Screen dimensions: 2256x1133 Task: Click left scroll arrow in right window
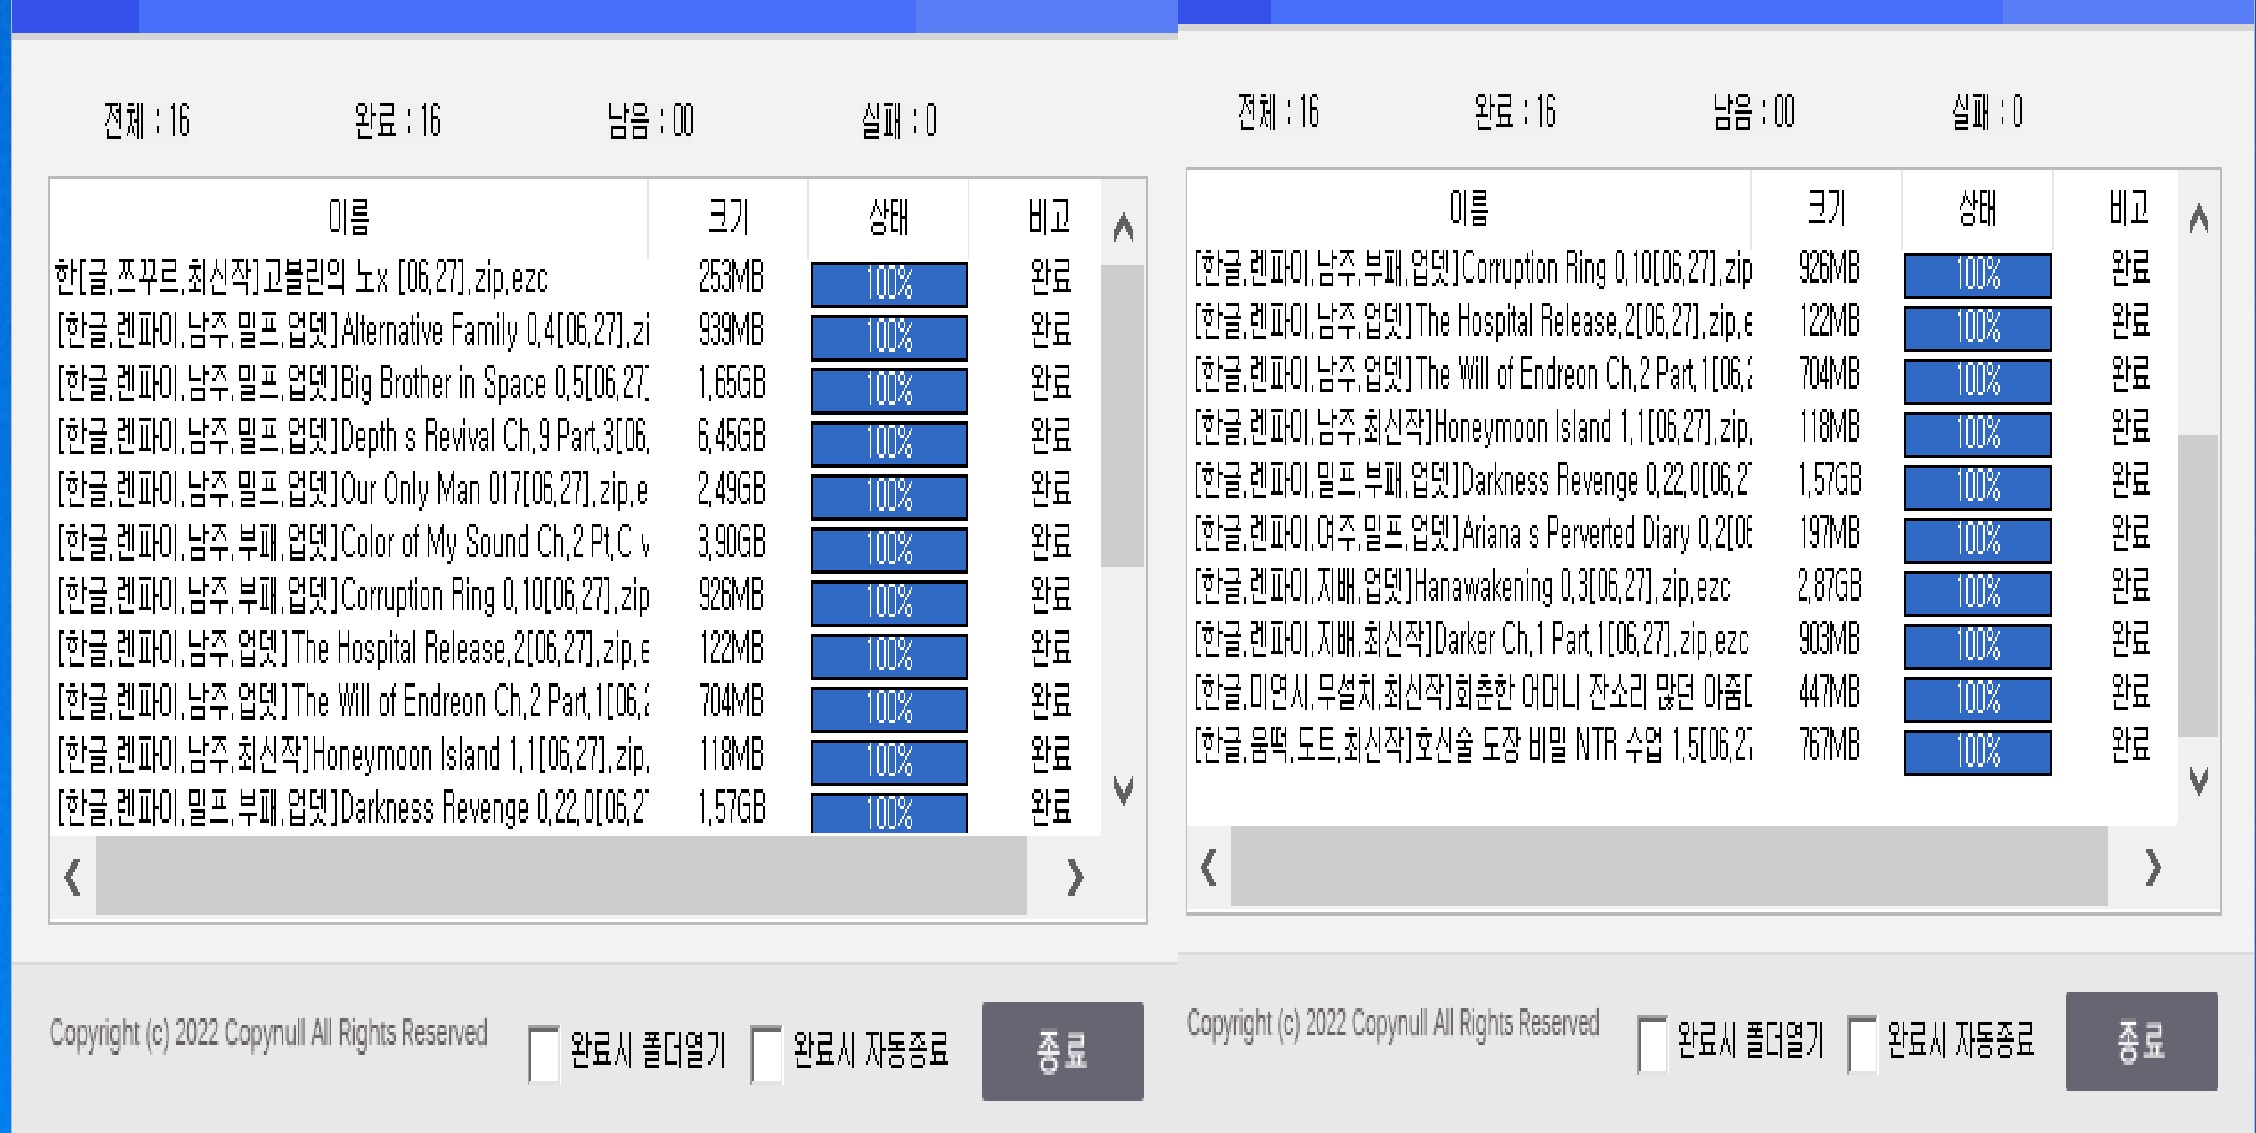tap(1208, 867)
